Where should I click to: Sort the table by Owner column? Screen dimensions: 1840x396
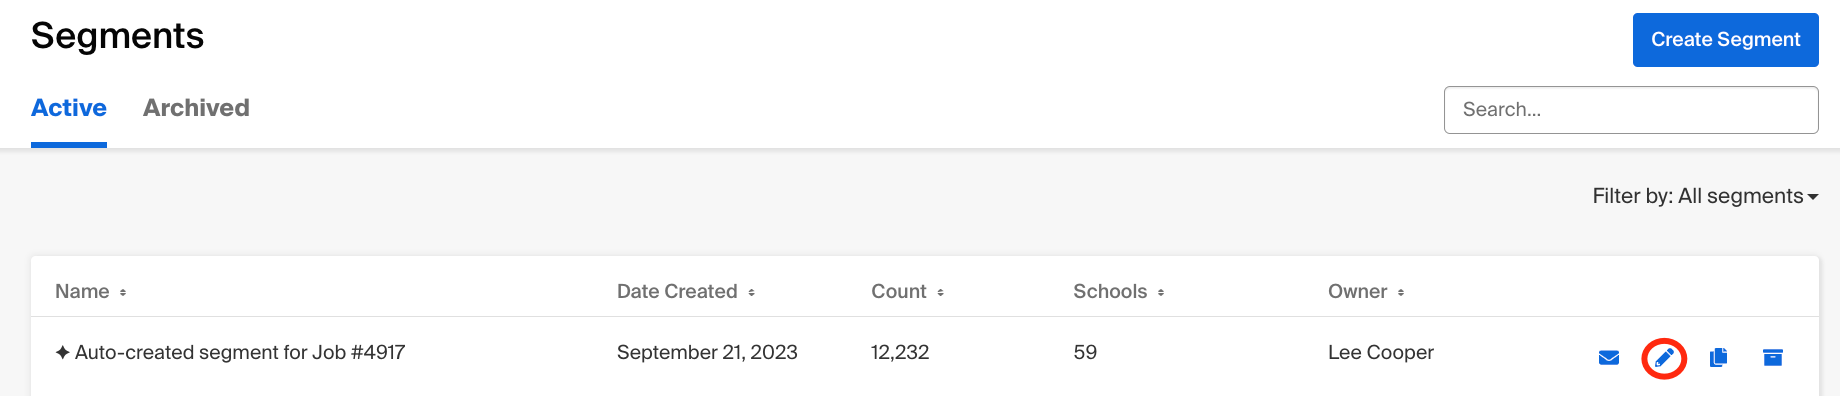[1366, 291]
